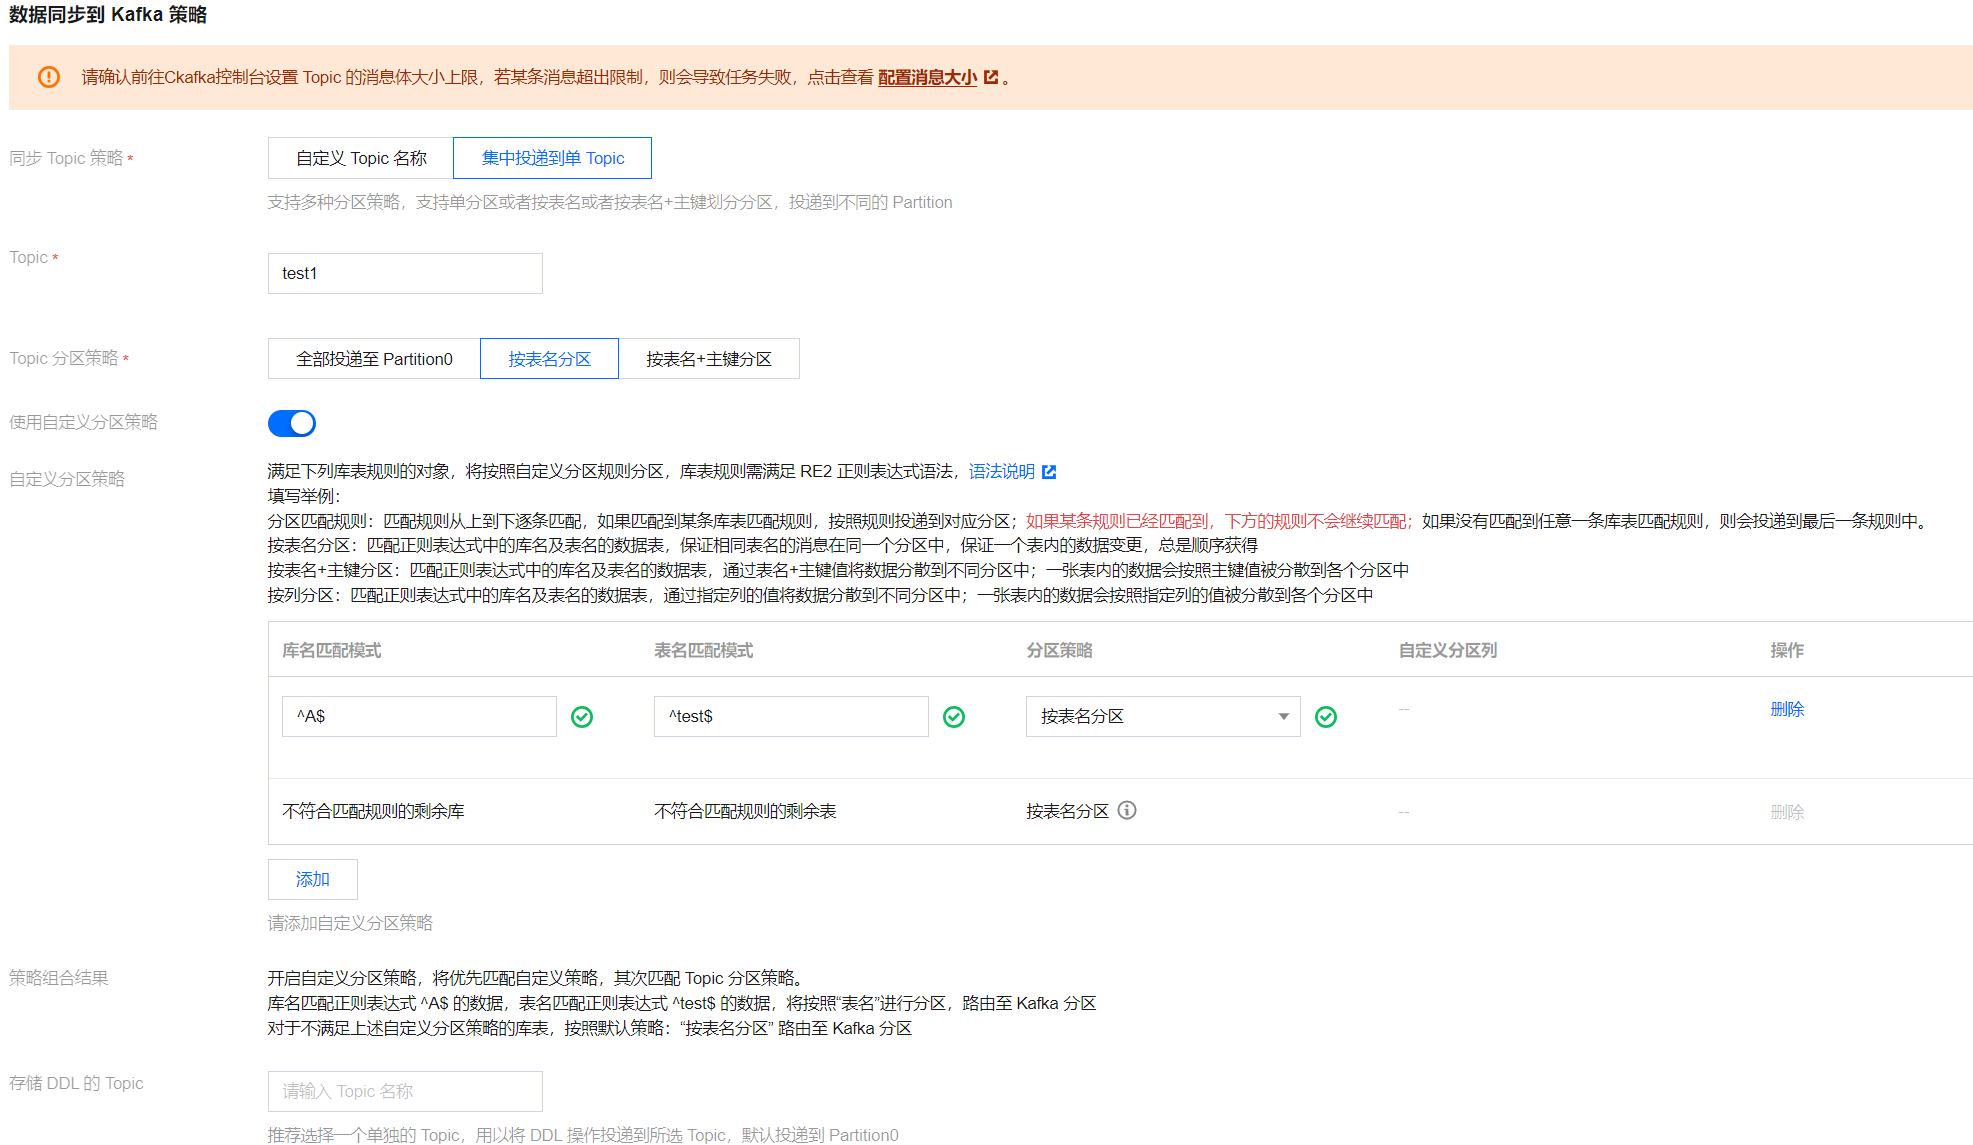The height and width of the screenshot is (1145, 1973).
Task: Click the dropdown arrow of 分区策略 selector
Action: pyautogui.click(x=1283, y=717)
